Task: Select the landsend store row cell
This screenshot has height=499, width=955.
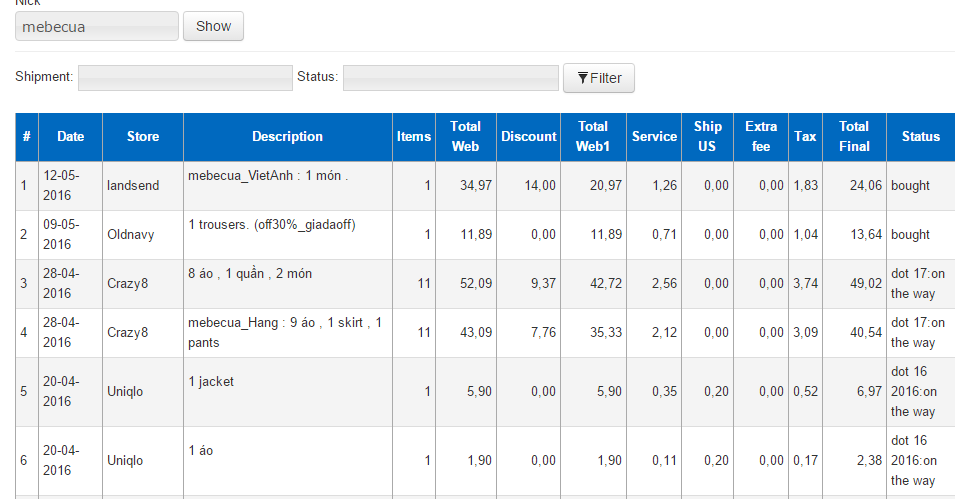Action: point(143,186)
